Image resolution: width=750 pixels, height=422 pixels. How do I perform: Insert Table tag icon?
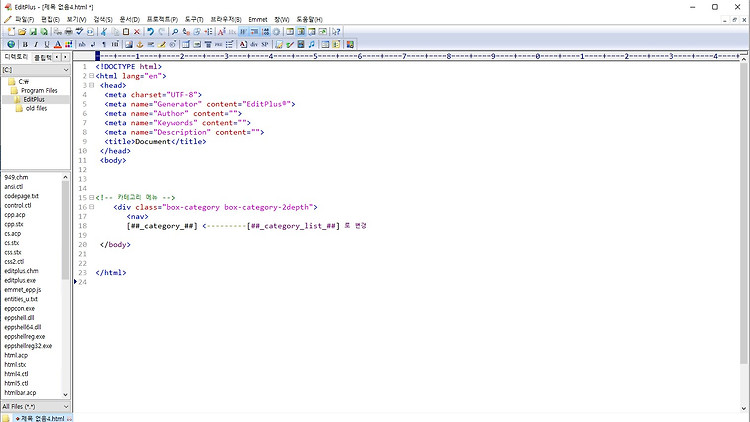pyautogui.click(x=186, y=44)
